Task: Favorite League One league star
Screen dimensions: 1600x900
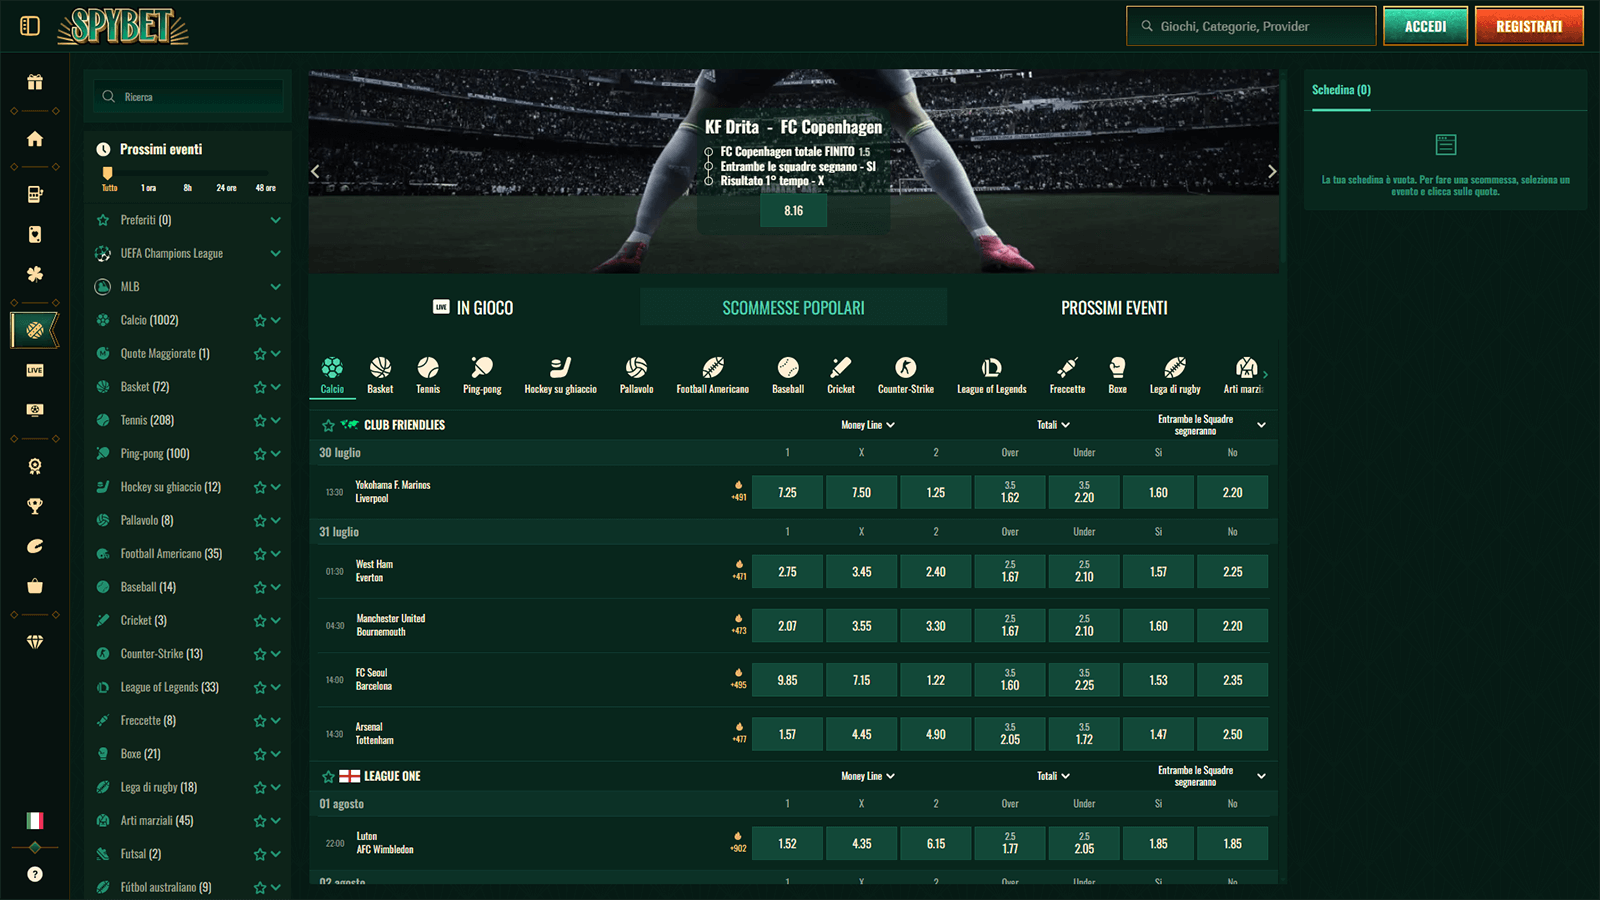Action: coord(328,776)
